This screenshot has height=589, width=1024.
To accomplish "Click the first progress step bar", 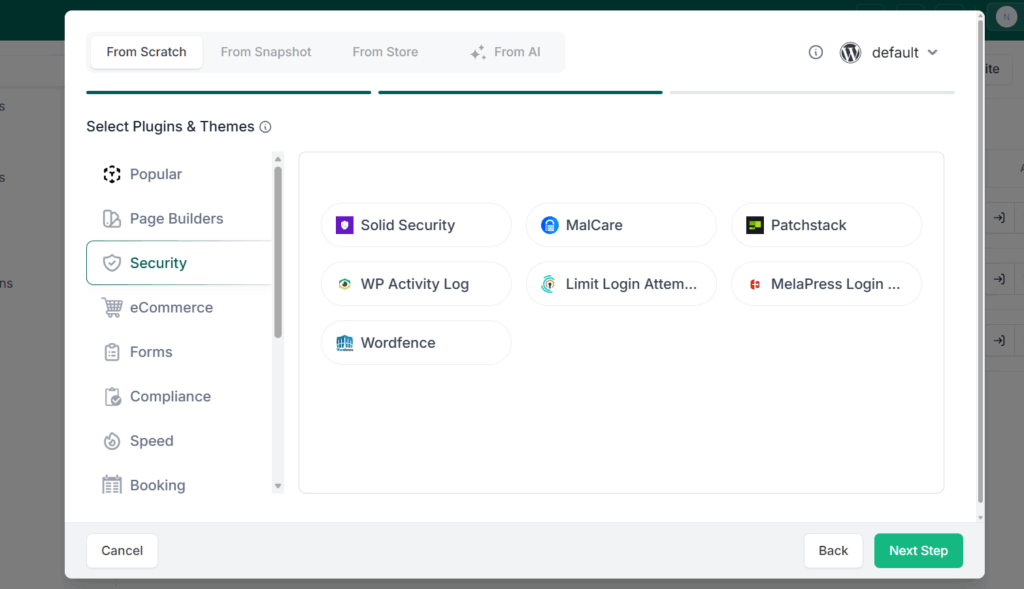I will 229,93.
